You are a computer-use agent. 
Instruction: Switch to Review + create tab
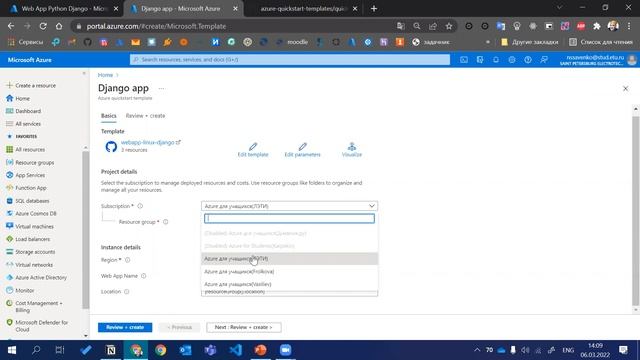pos(145,116)
